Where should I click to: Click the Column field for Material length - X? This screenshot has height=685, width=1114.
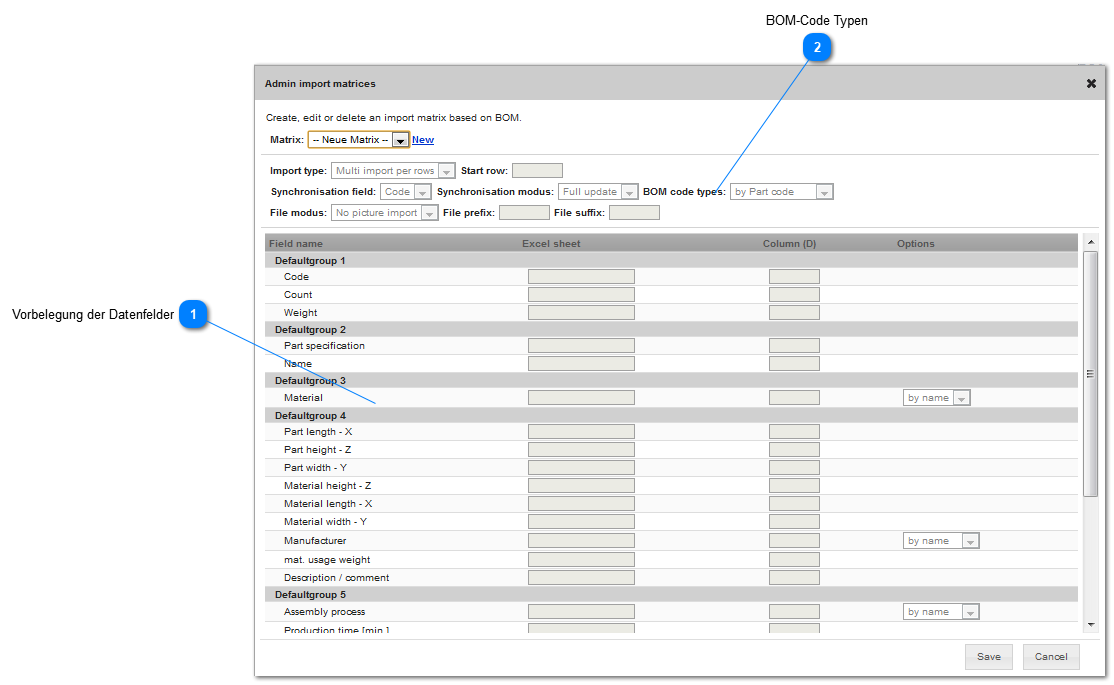coord(794,504)
